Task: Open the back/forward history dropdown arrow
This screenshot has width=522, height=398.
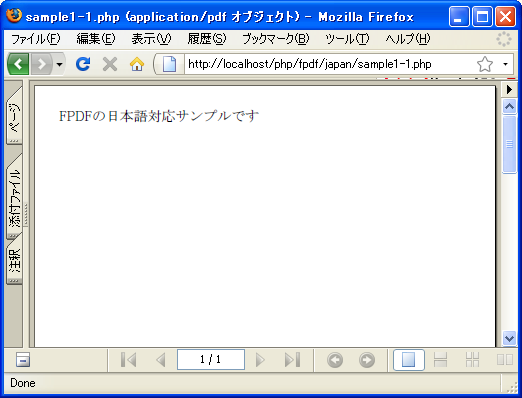Action: [x=59, y=64]
